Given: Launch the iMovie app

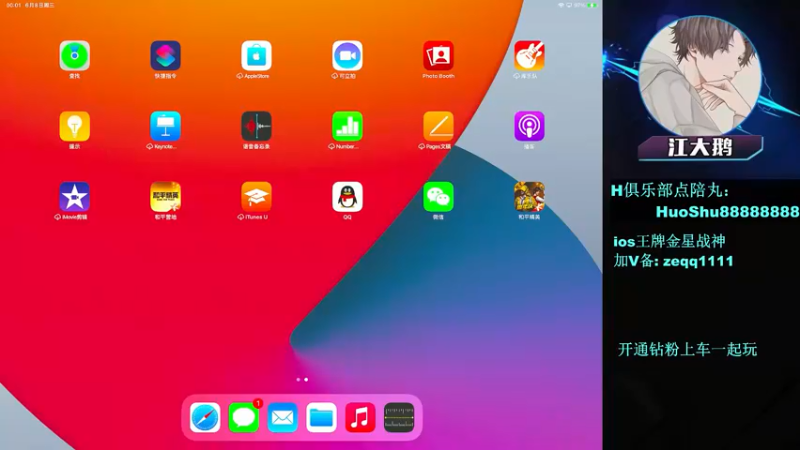Looking at the screenshot, I should pyautogui.click(x=74, y=196).
